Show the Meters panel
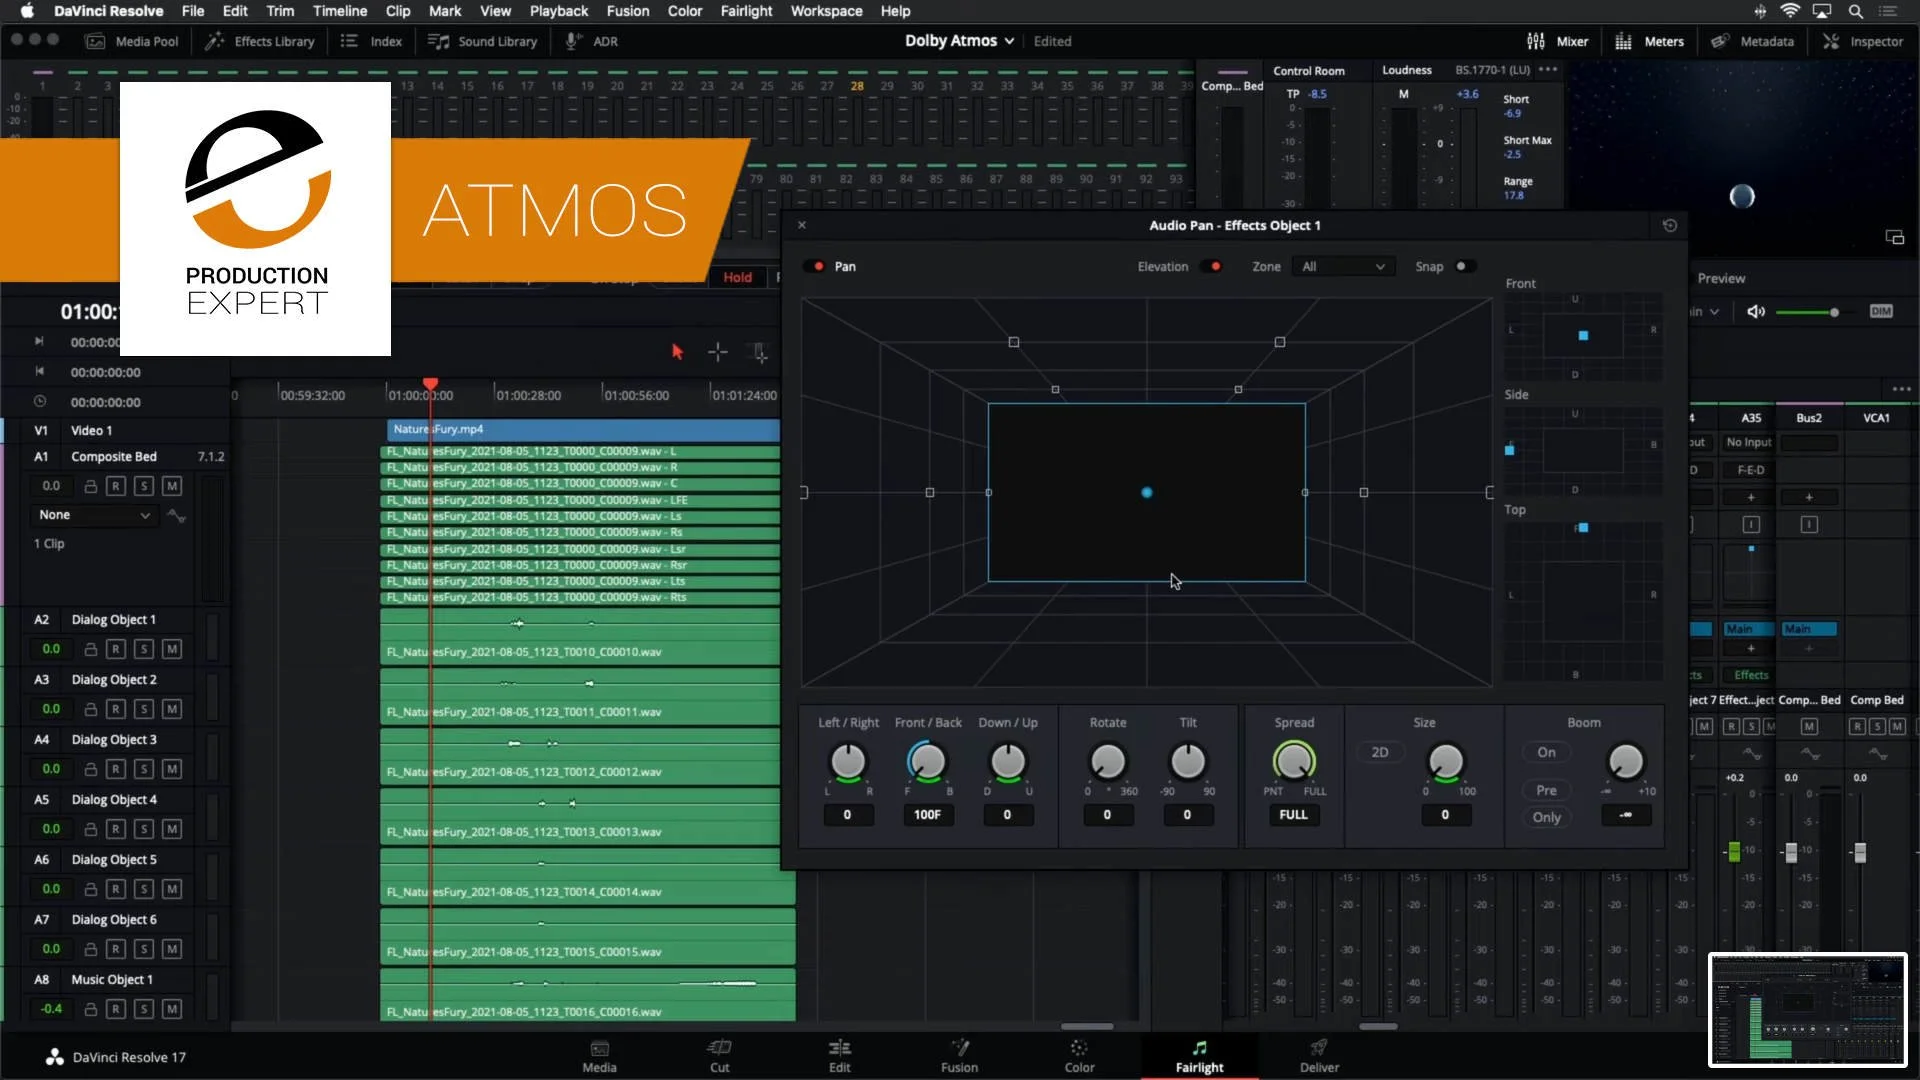Image resolution: width=1920 pixels, height=1080 pixels. 1649,41
